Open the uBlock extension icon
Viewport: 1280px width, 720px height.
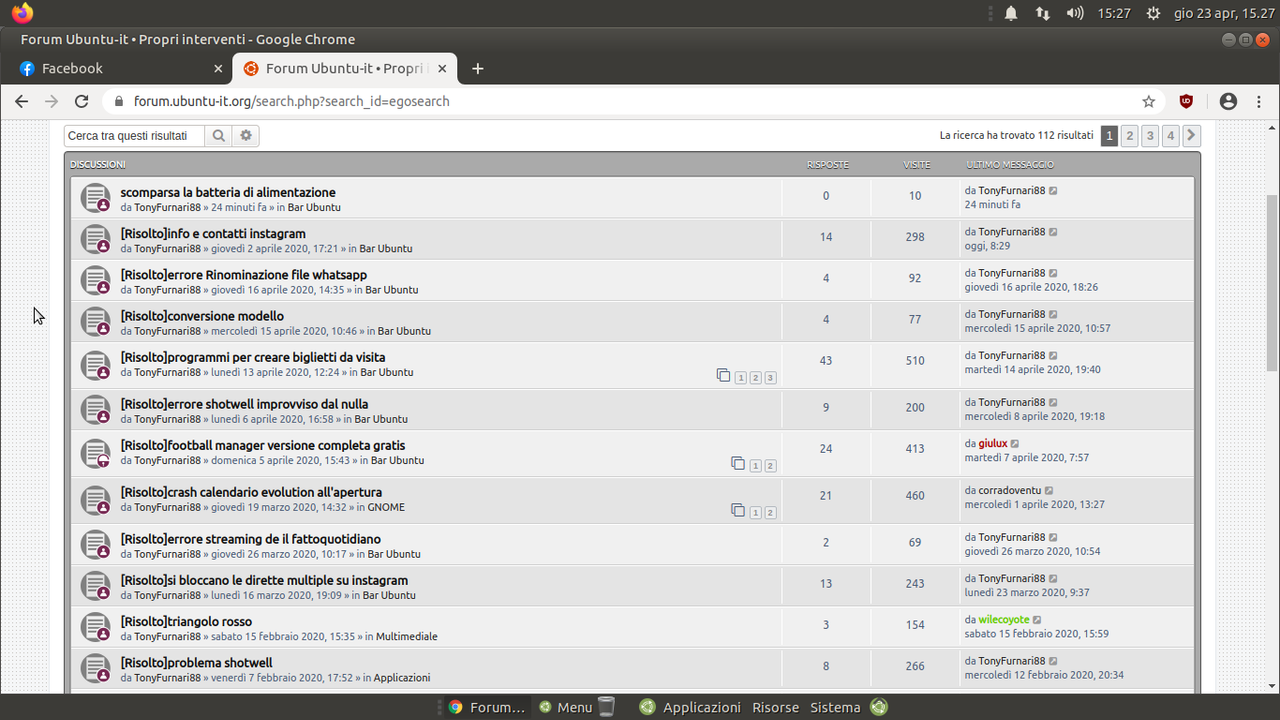tap(1187, 101)
